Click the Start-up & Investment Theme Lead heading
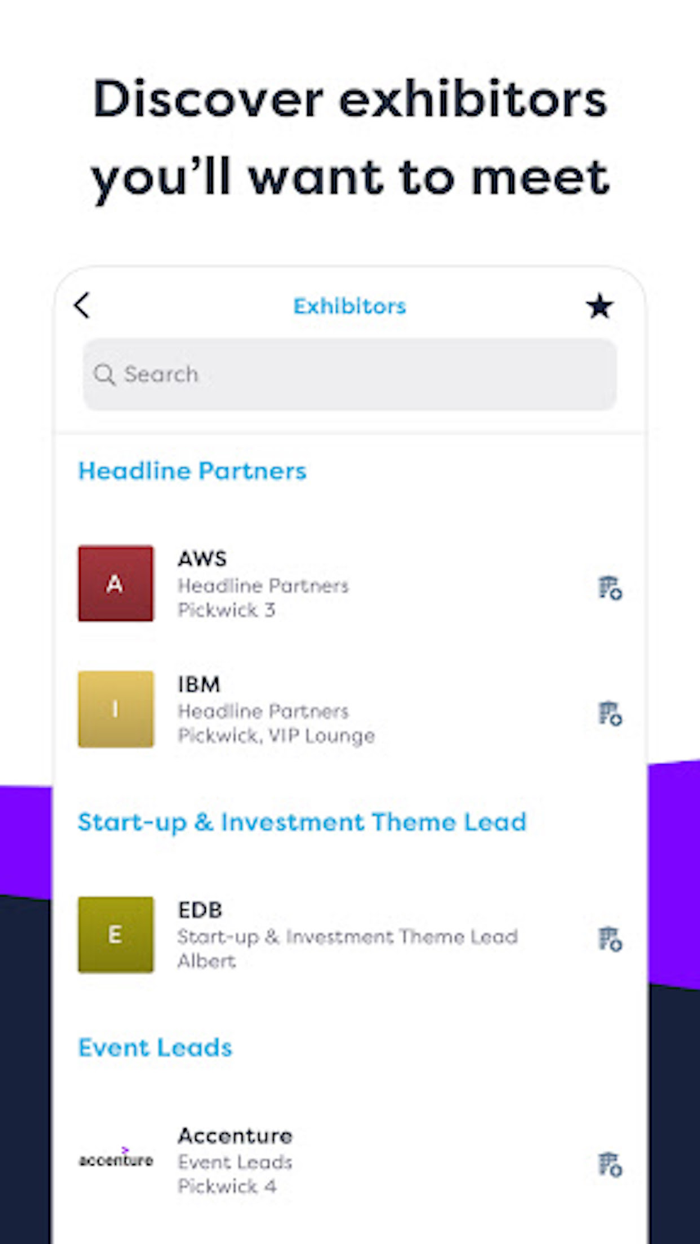The height and width of the screenshot is (1244, 700). pos(302,822)
